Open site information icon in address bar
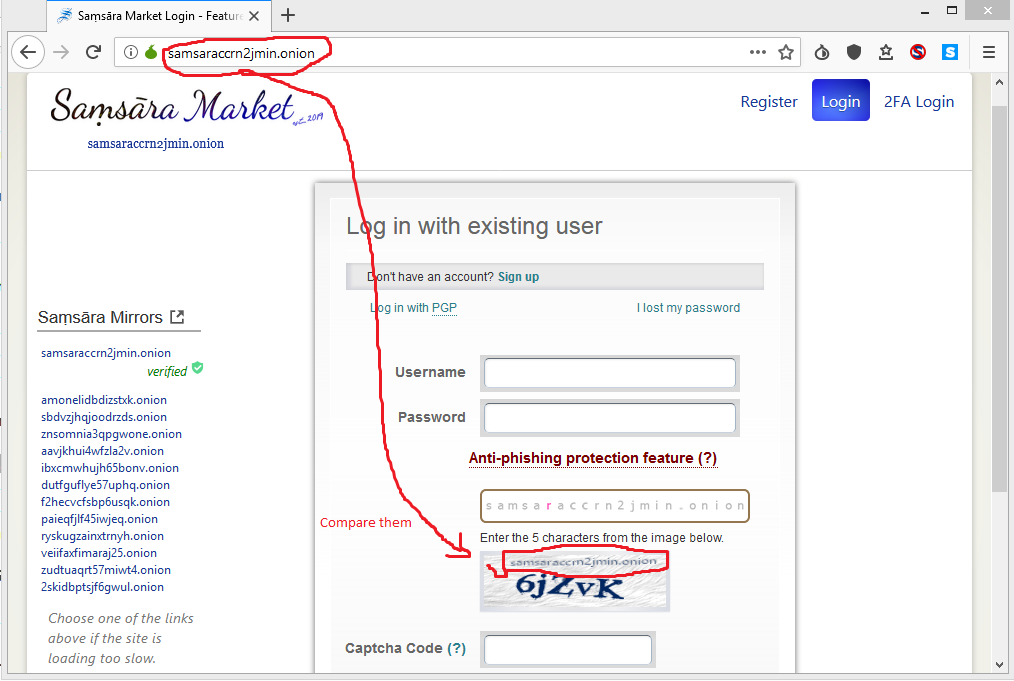The height and width of the screenshot is (681, 1014). 131,52
